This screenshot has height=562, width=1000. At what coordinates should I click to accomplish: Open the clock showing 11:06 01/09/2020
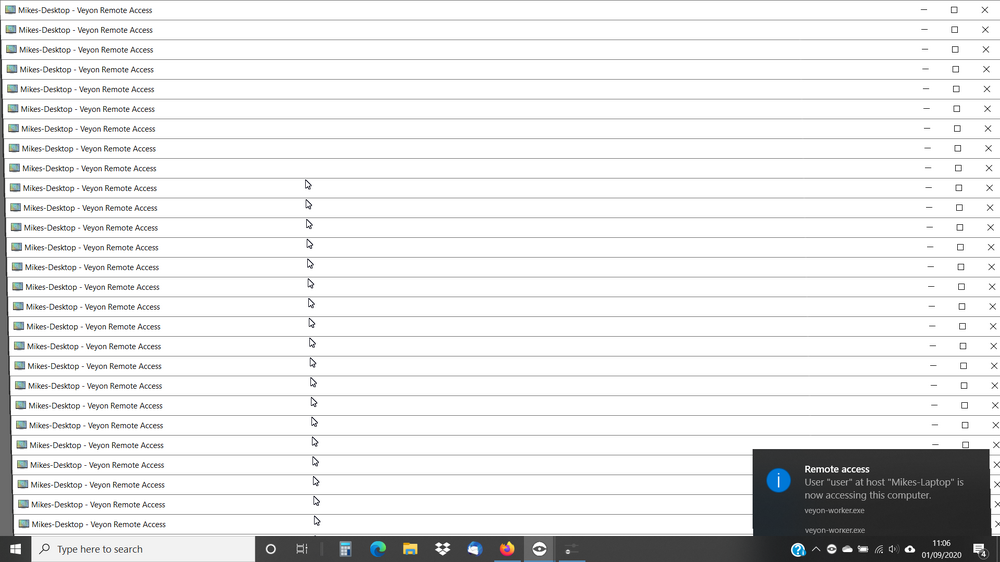tap(941, 549)
